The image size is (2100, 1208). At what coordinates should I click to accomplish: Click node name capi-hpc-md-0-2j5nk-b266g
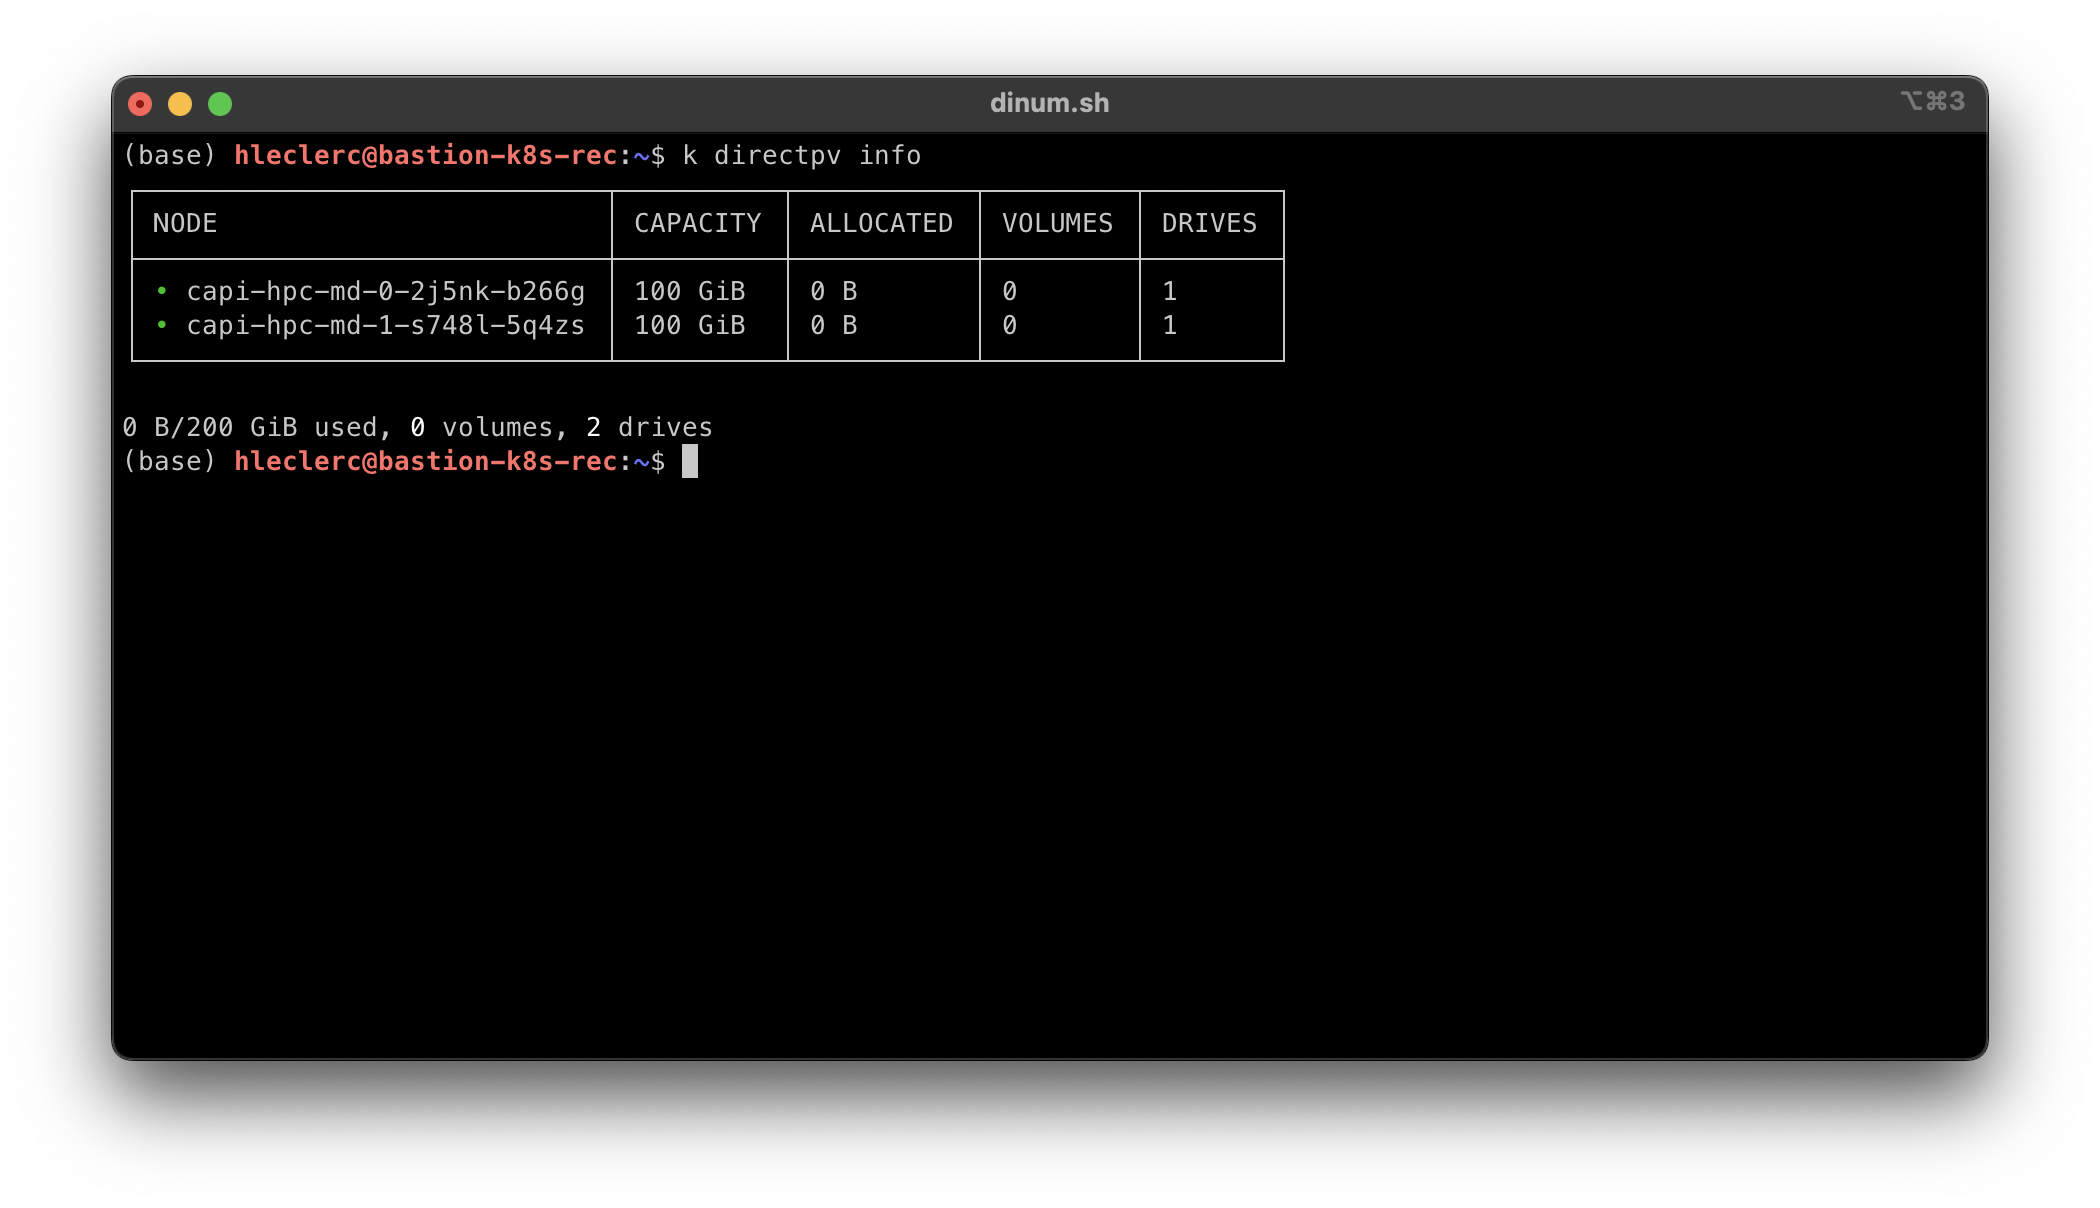[x=385, y=291]
